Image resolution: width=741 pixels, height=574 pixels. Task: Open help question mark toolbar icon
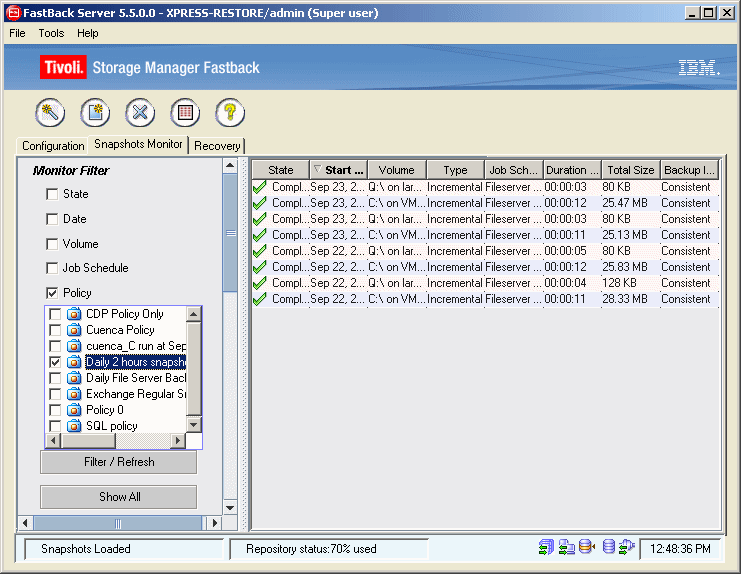[x=230, y=113]
